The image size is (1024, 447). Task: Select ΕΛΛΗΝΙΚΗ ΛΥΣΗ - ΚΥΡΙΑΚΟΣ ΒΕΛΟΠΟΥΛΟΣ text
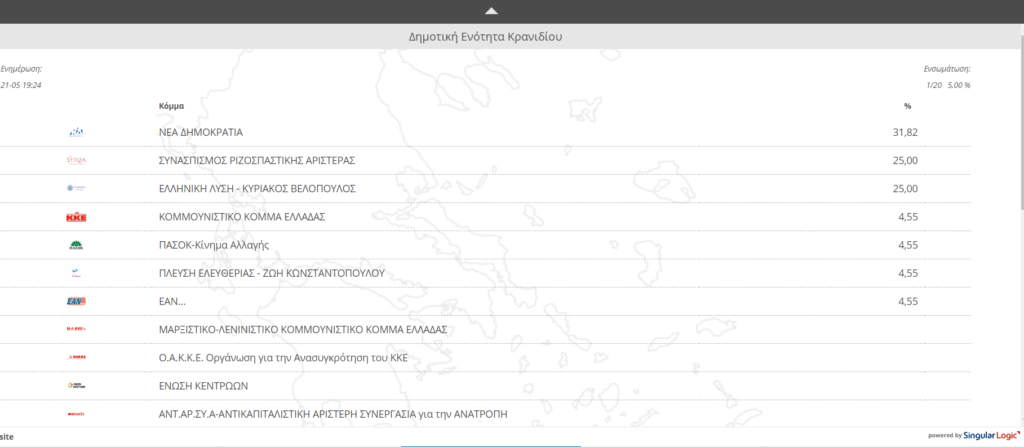point(257,188)
